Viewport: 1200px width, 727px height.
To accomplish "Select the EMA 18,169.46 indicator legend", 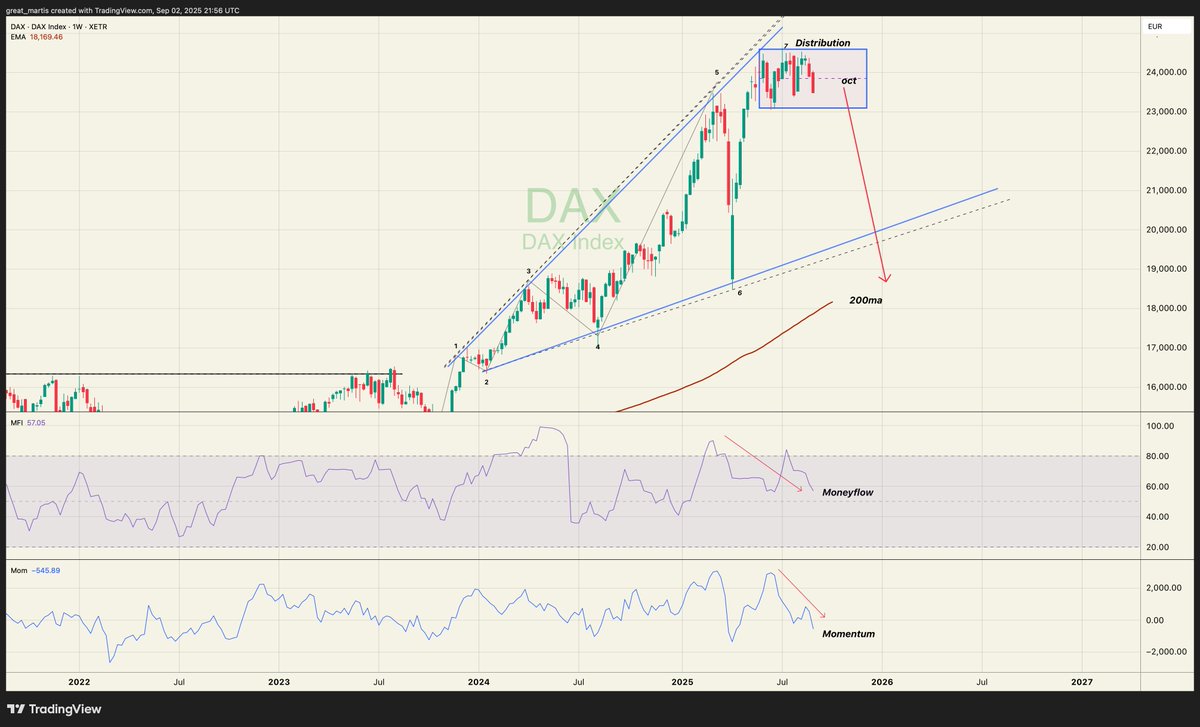I will pyautogui.click(x=35, y=35).
